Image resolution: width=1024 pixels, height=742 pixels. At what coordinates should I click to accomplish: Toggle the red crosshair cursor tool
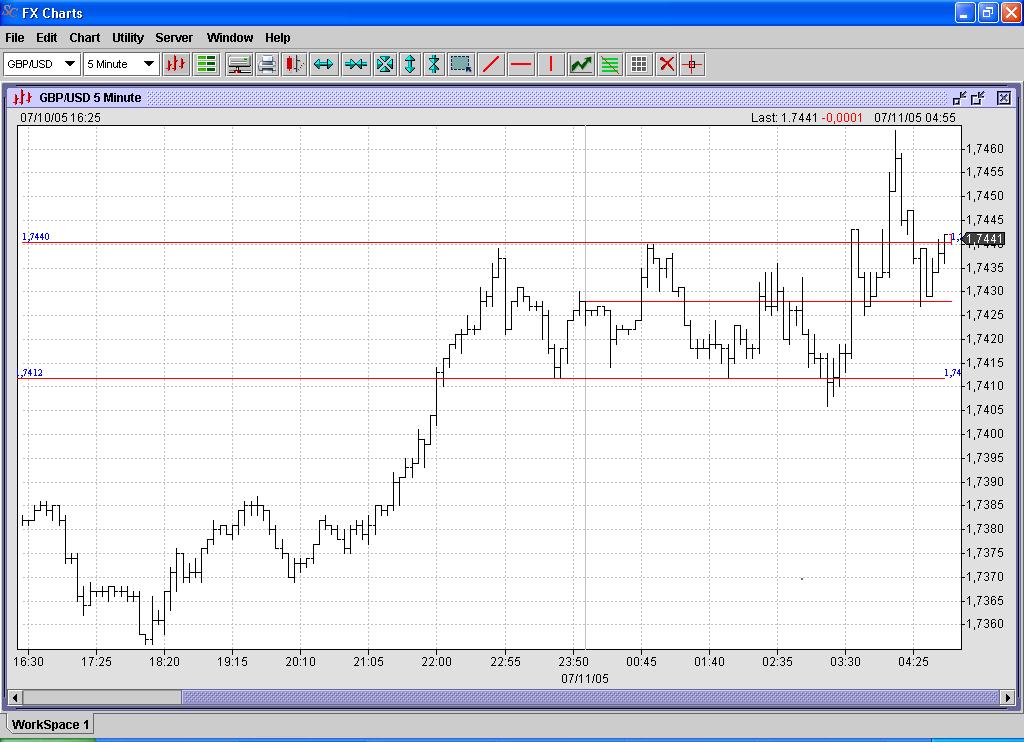pos(692,64)
